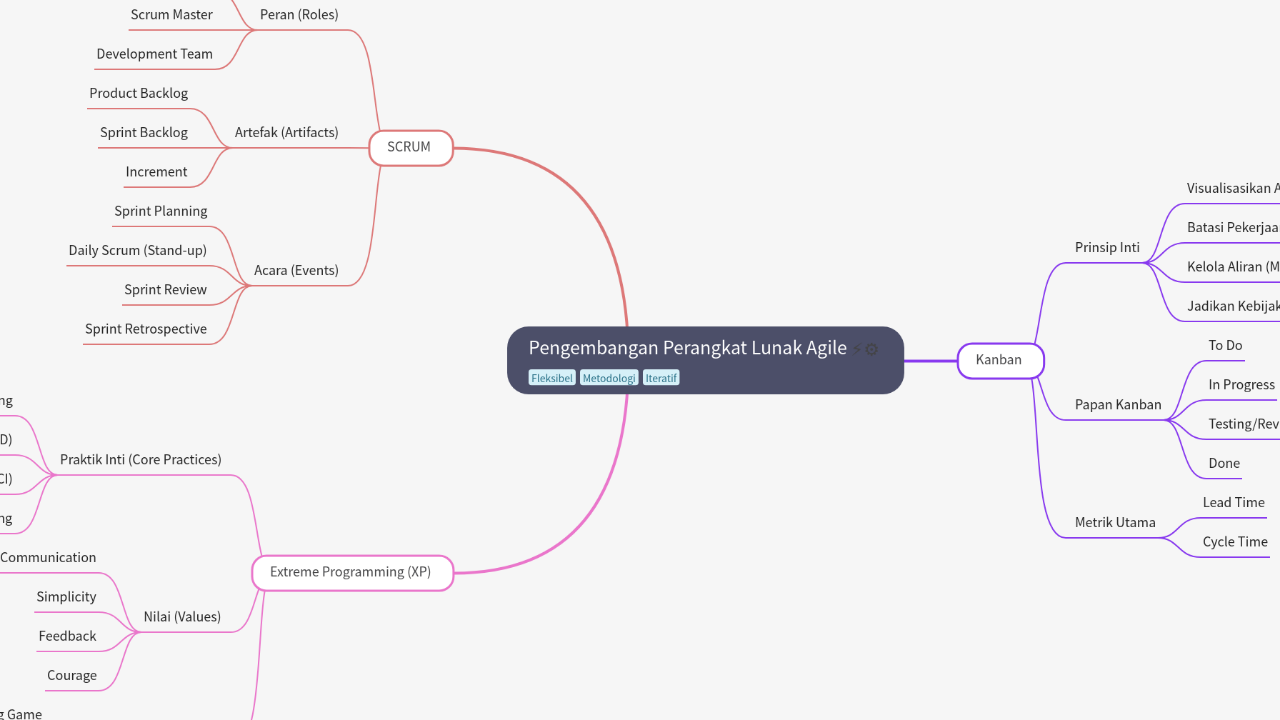Select the Artefak (Artifacts) branch
This screenshot has width=1280, height=720.
click(x=286, y=132)
